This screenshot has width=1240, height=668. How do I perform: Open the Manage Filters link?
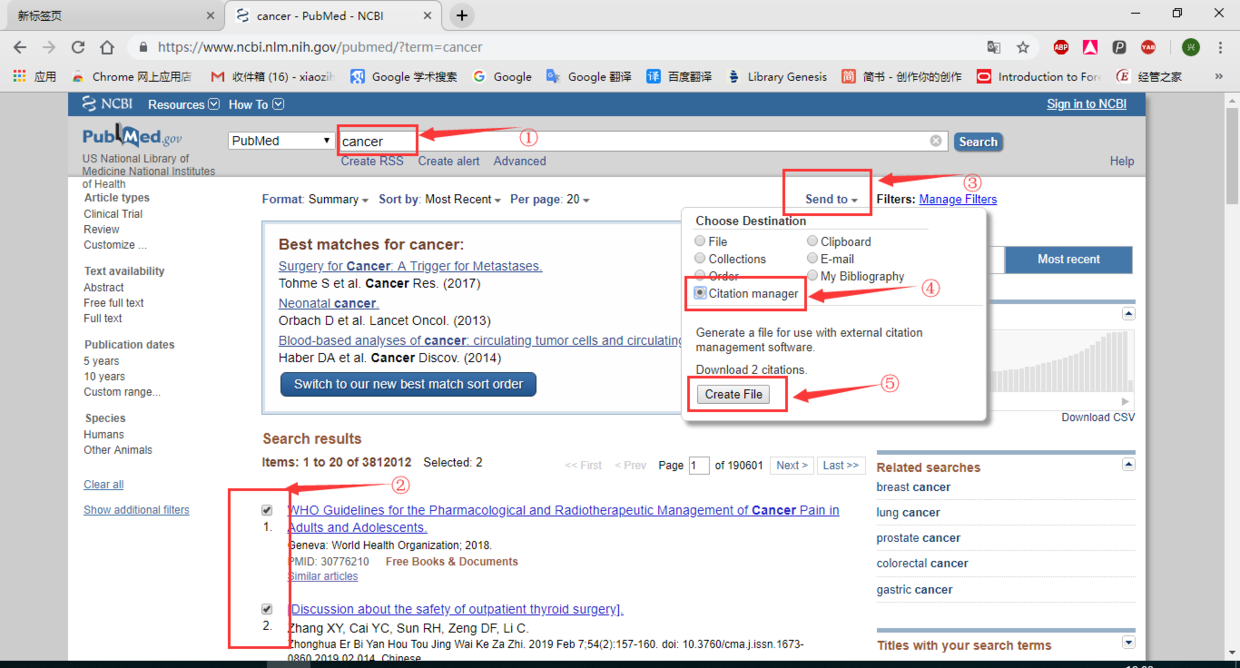[958, 199]
